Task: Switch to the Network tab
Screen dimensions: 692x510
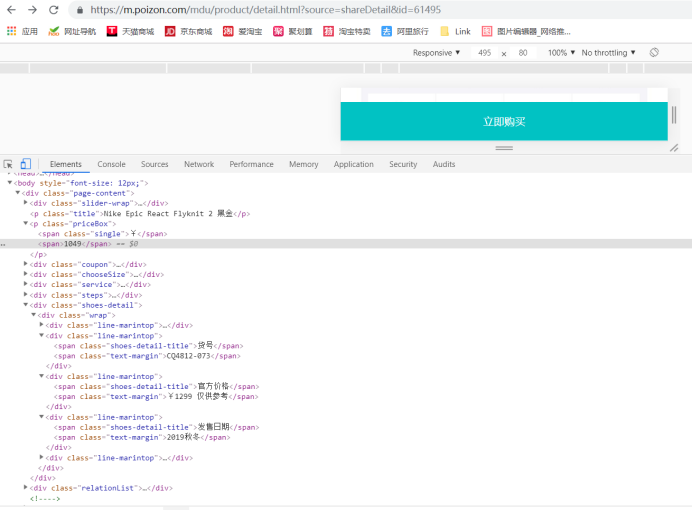Action: tap(199, 164)
